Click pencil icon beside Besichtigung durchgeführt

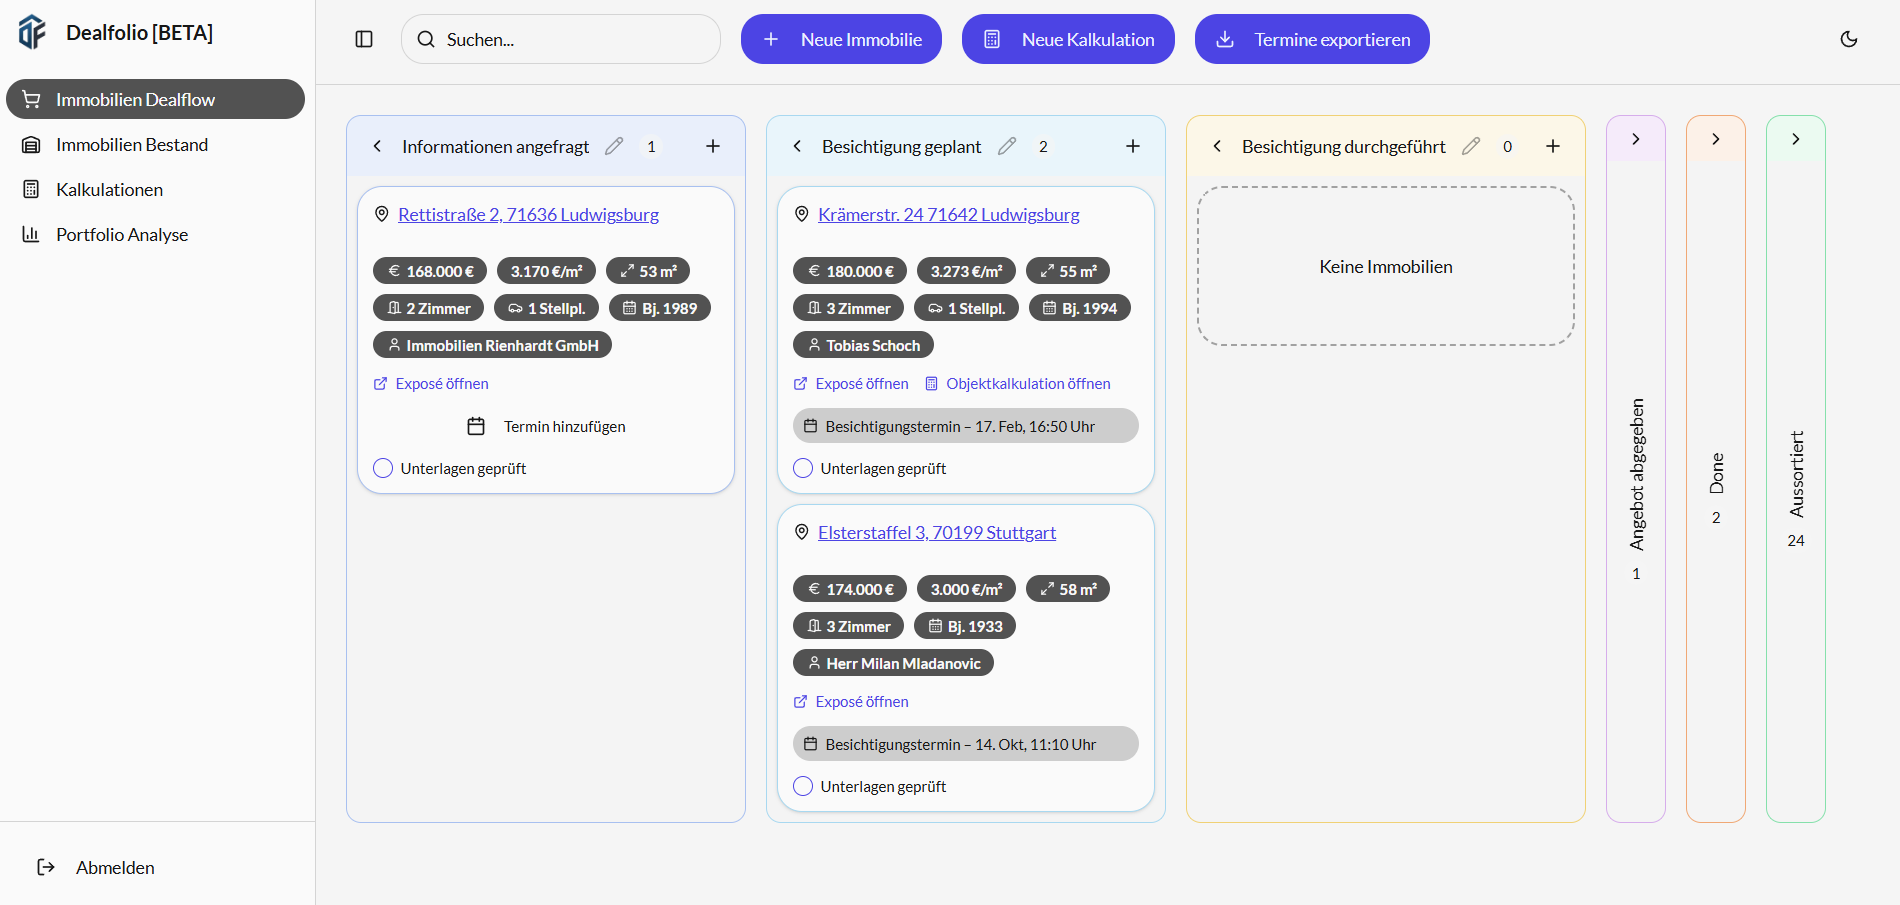(x=1471, y=146)
